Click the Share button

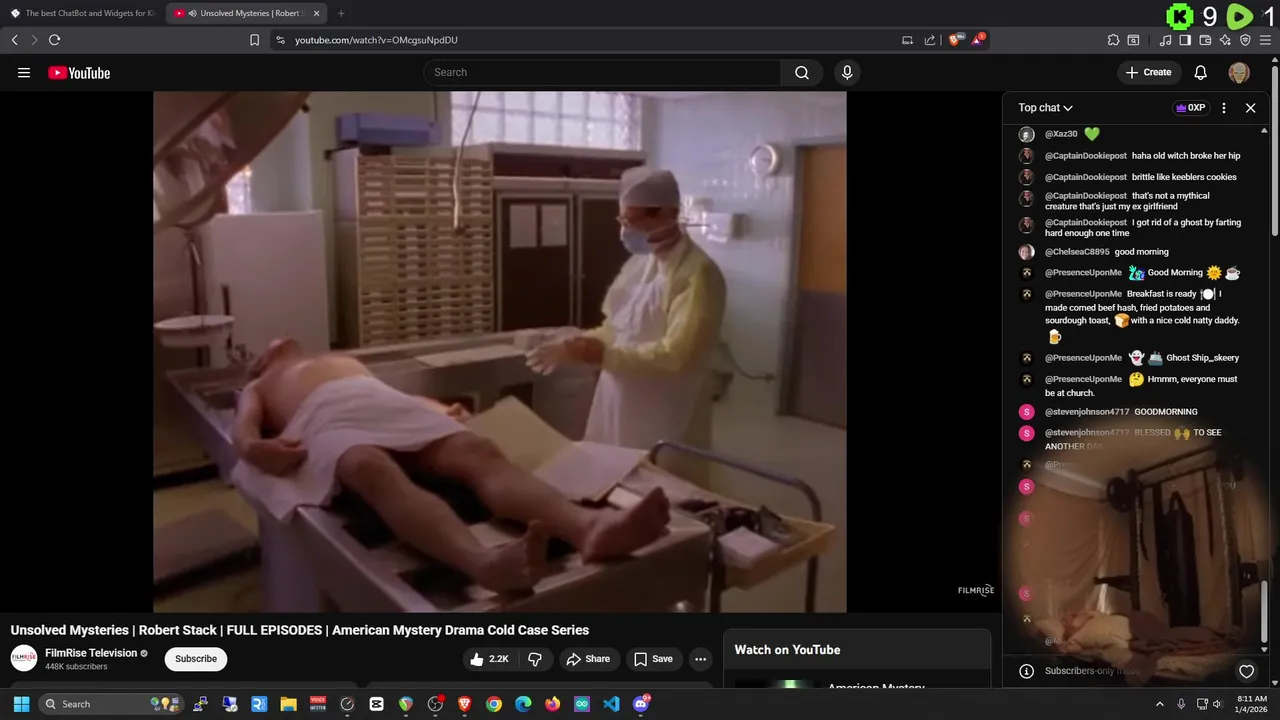pyautogui.click(x=587, y=659)
